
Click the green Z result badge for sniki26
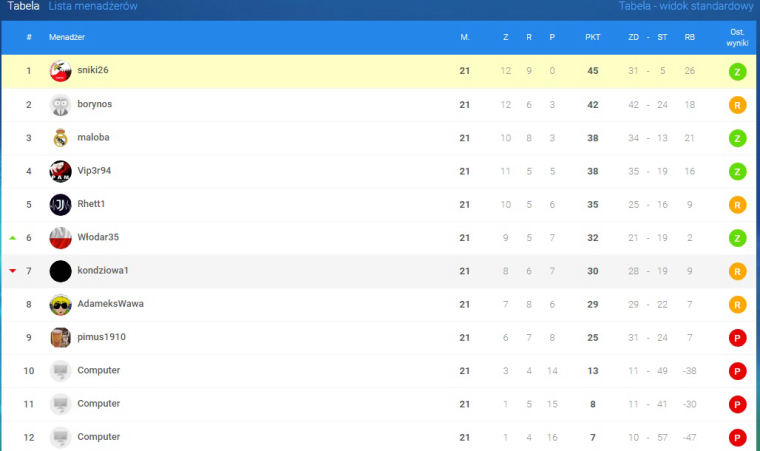(738, 71)
